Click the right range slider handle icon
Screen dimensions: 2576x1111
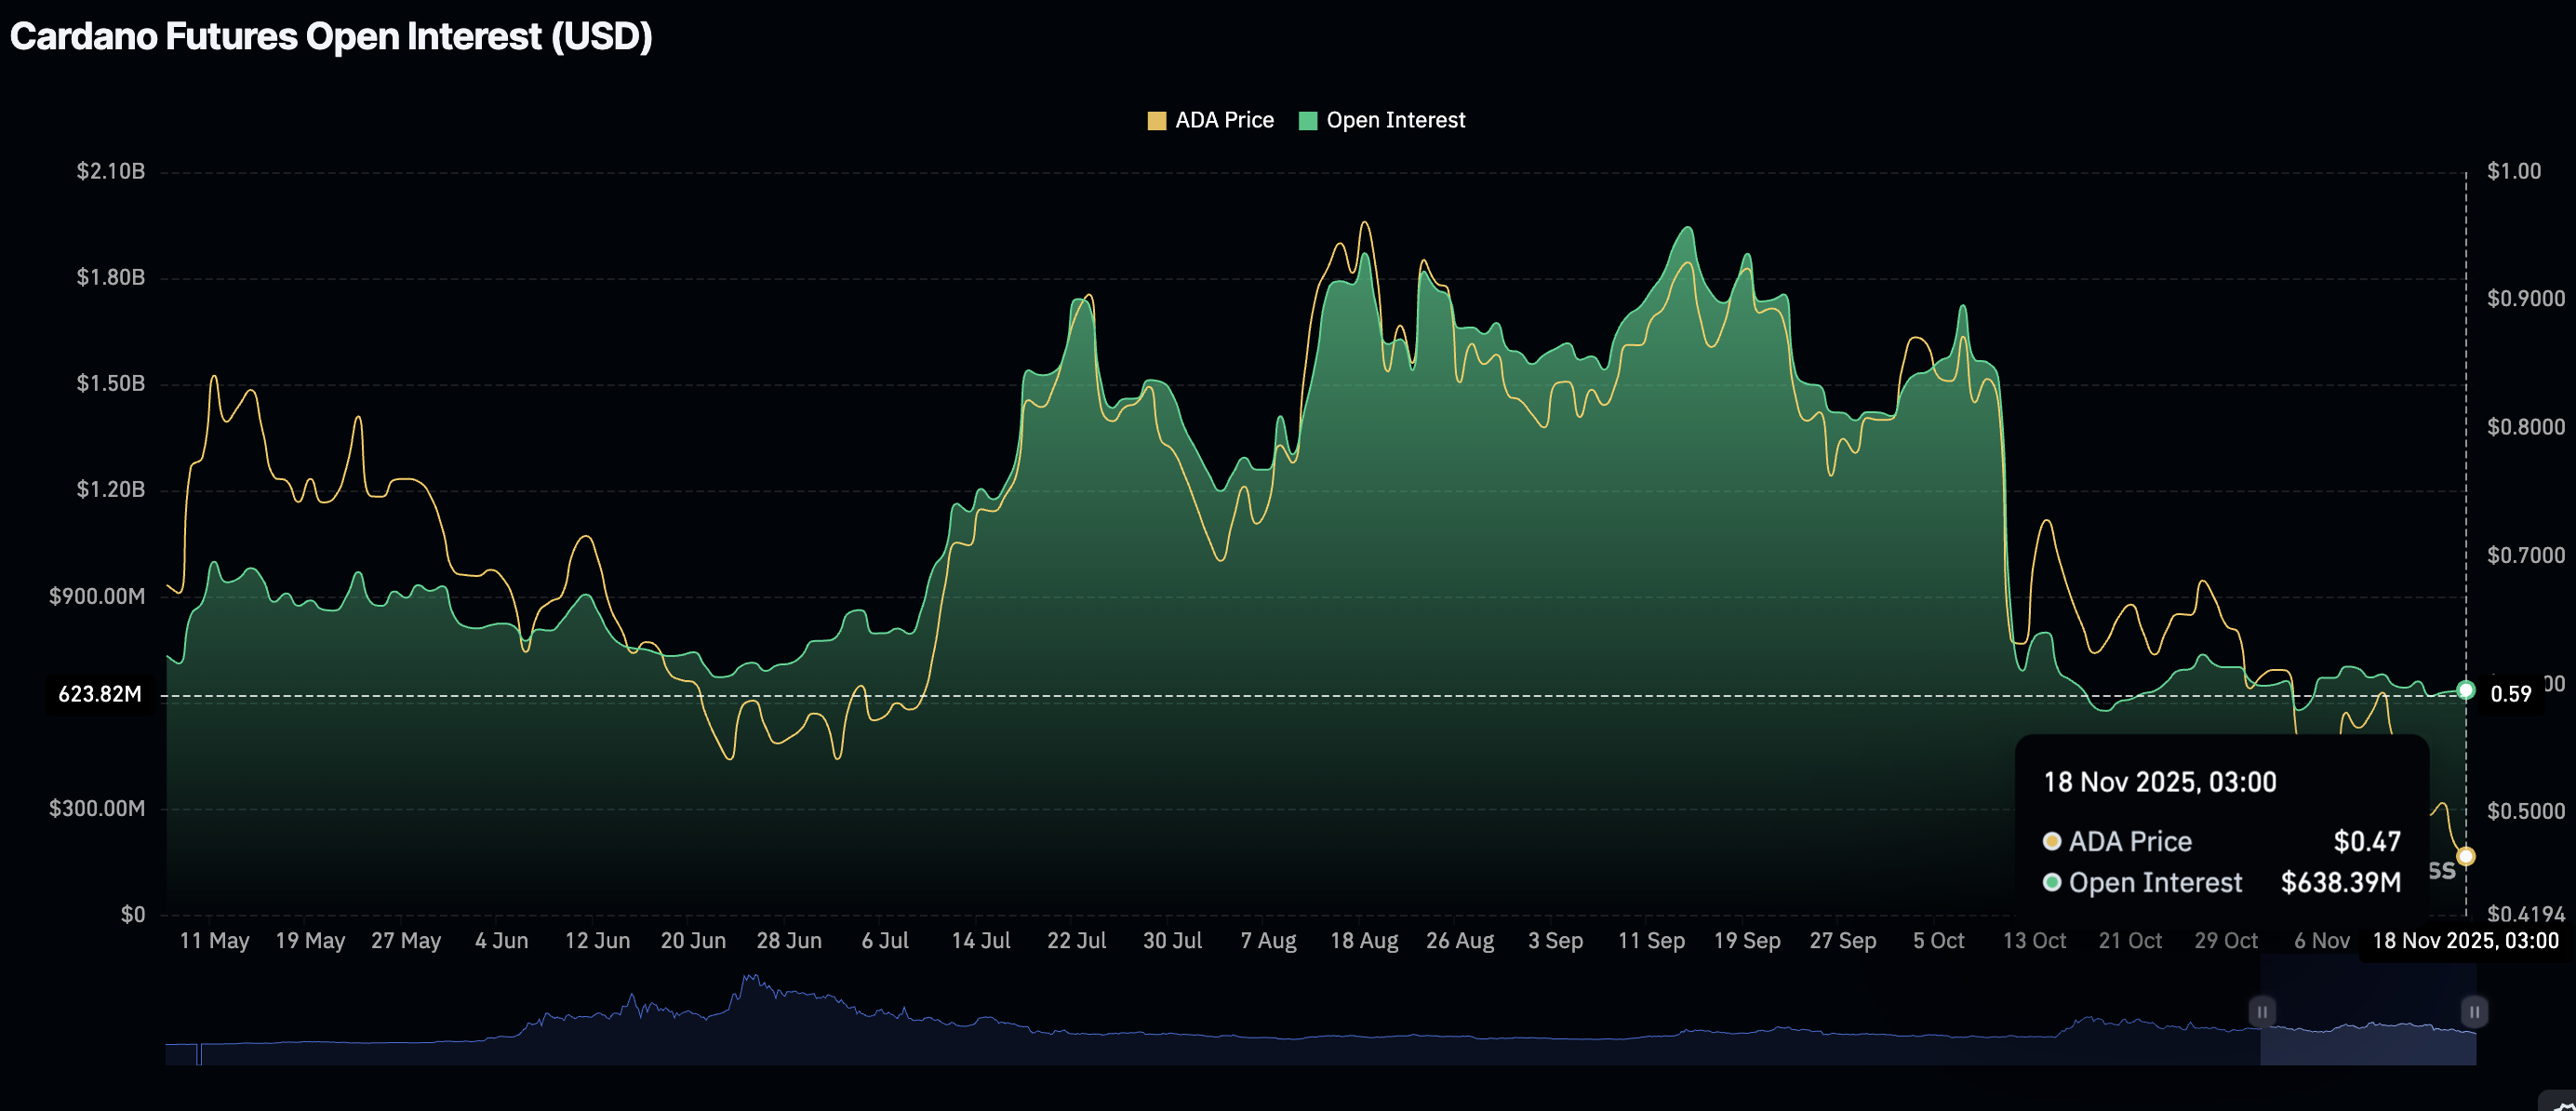click(2474, 1012)
